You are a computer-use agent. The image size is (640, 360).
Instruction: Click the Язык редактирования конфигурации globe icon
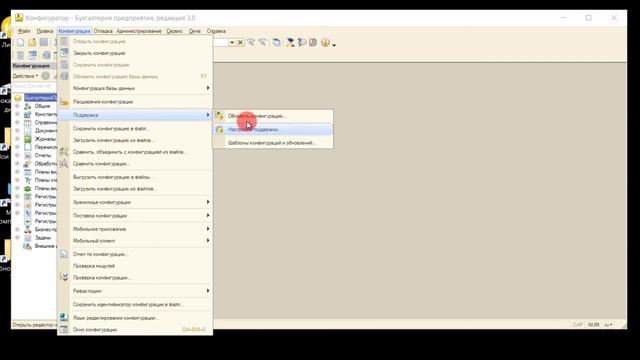click(64, 317)
